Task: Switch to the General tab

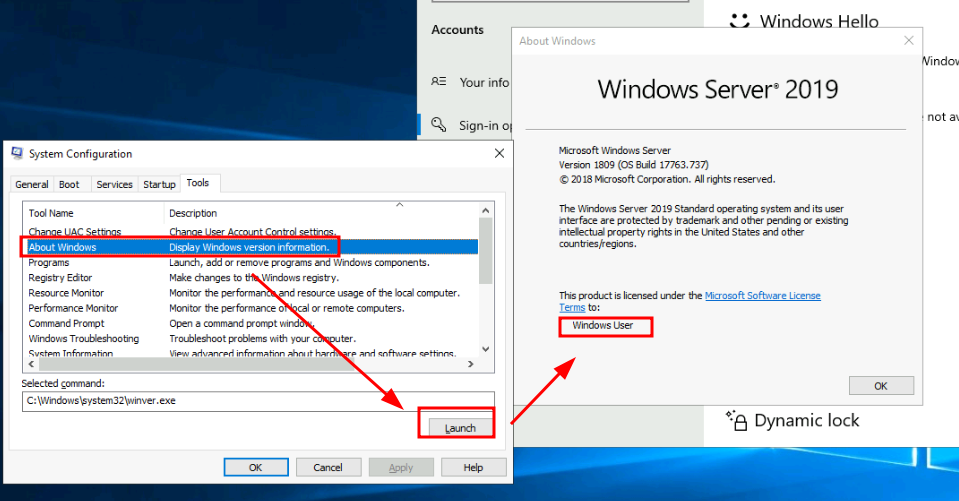Action: tap(32, 184)
